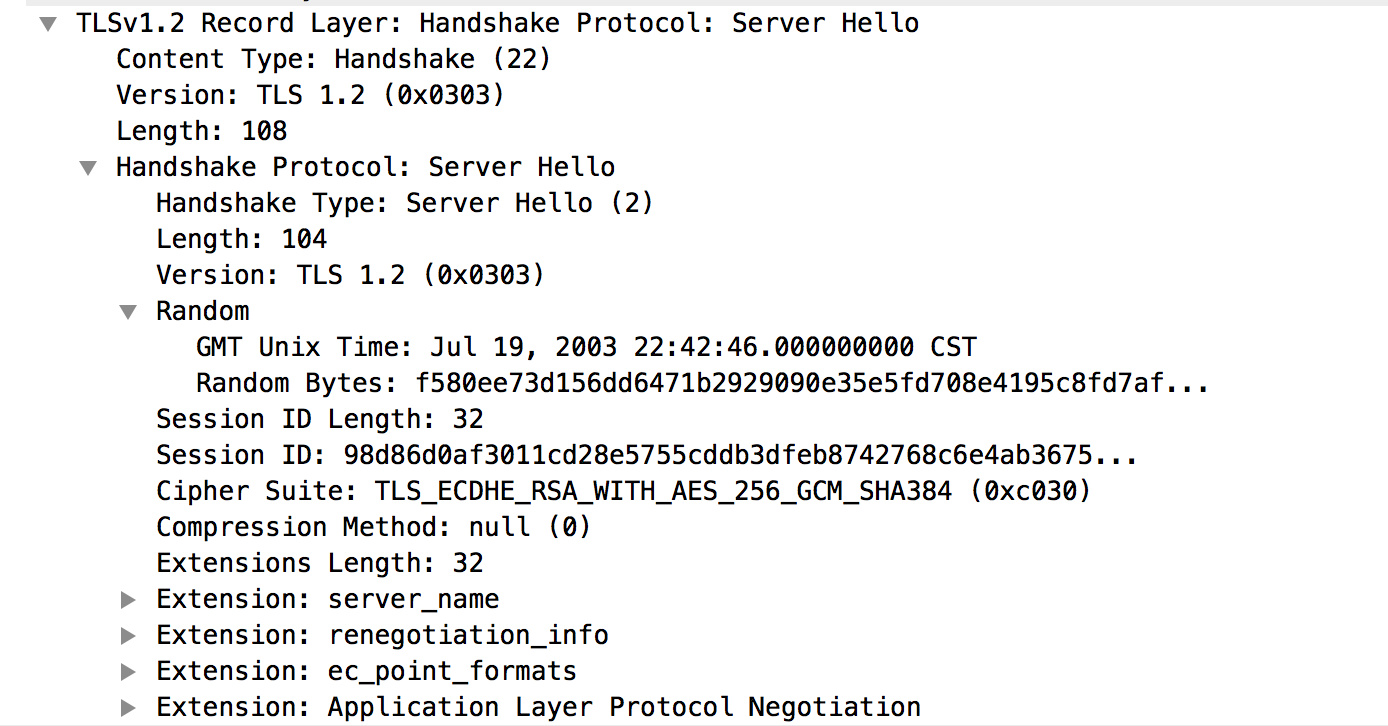
Task: Click the record Length: 108 field
Action: point(202,131)
